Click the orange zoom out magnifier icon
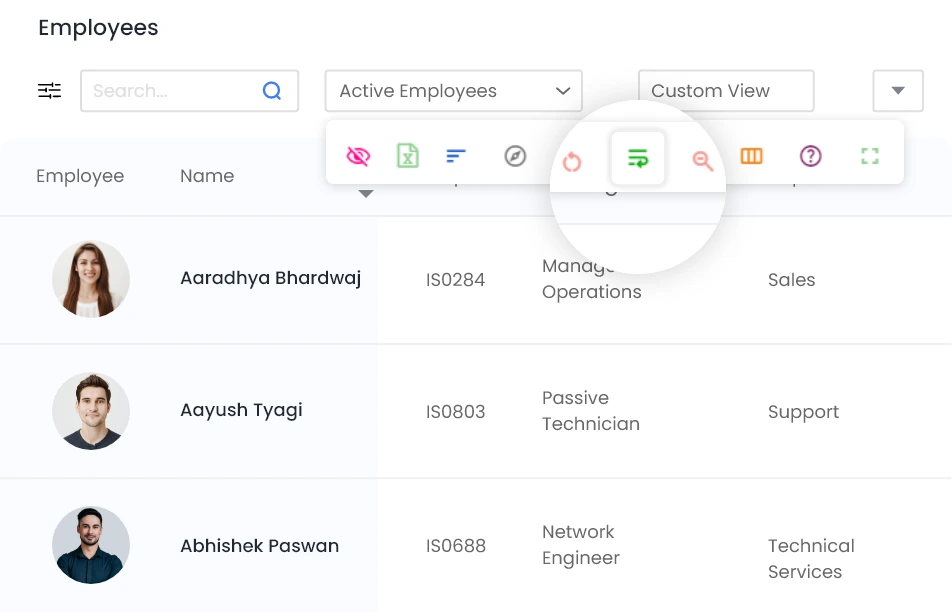 pyautogui.click(x=702, y=161)
